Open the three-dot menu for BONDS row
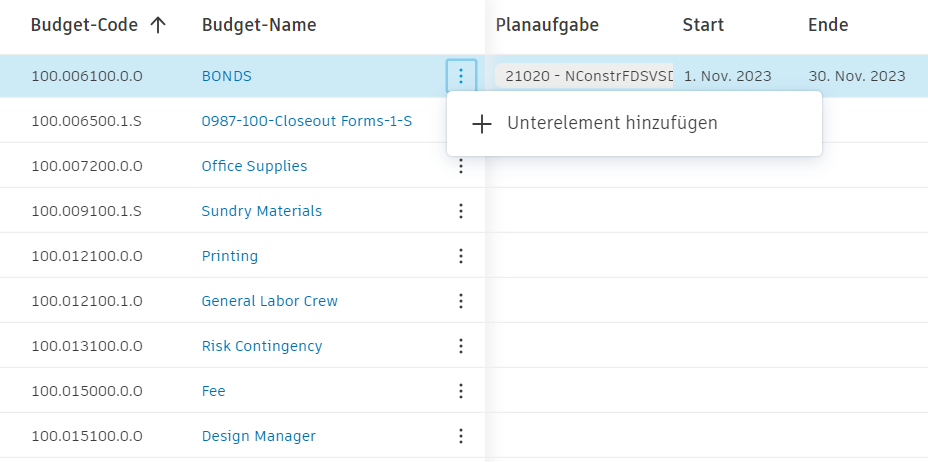The height and width of the screenshot is (462, 928). pyautogui.click(x=461, y=76)
